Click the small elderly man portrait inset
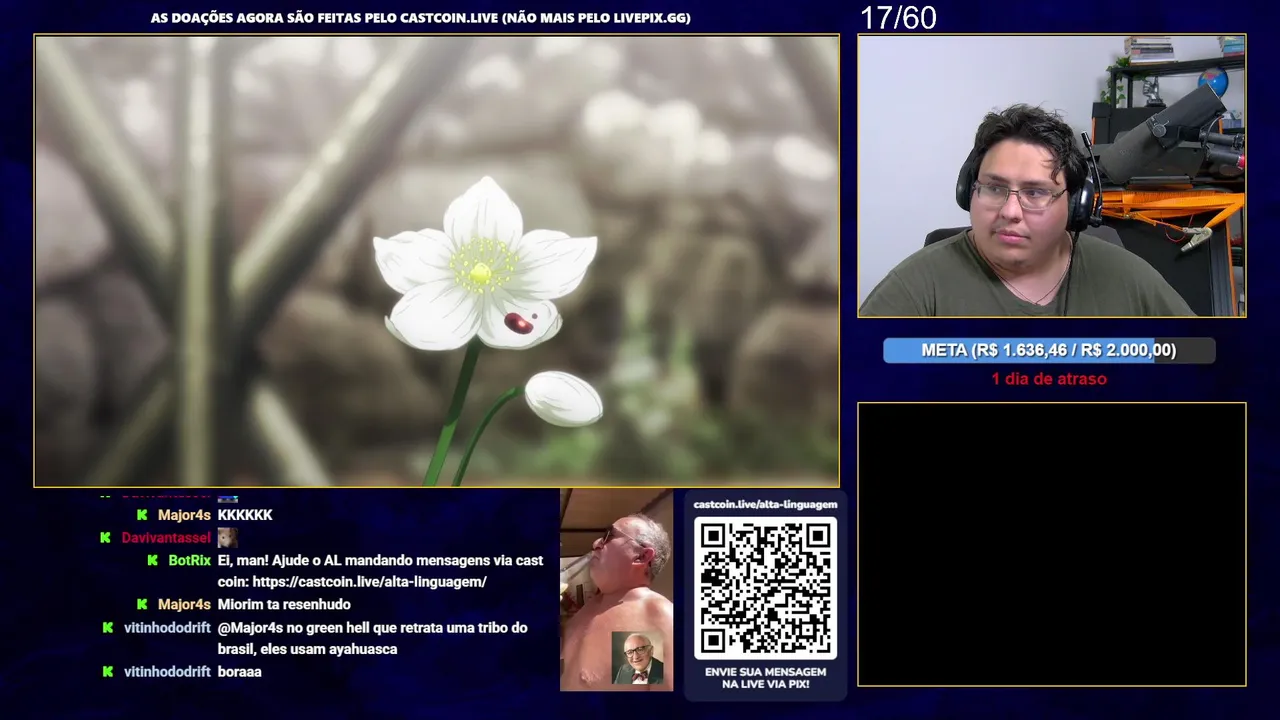The image size is (1280, 720). [637, 657]
